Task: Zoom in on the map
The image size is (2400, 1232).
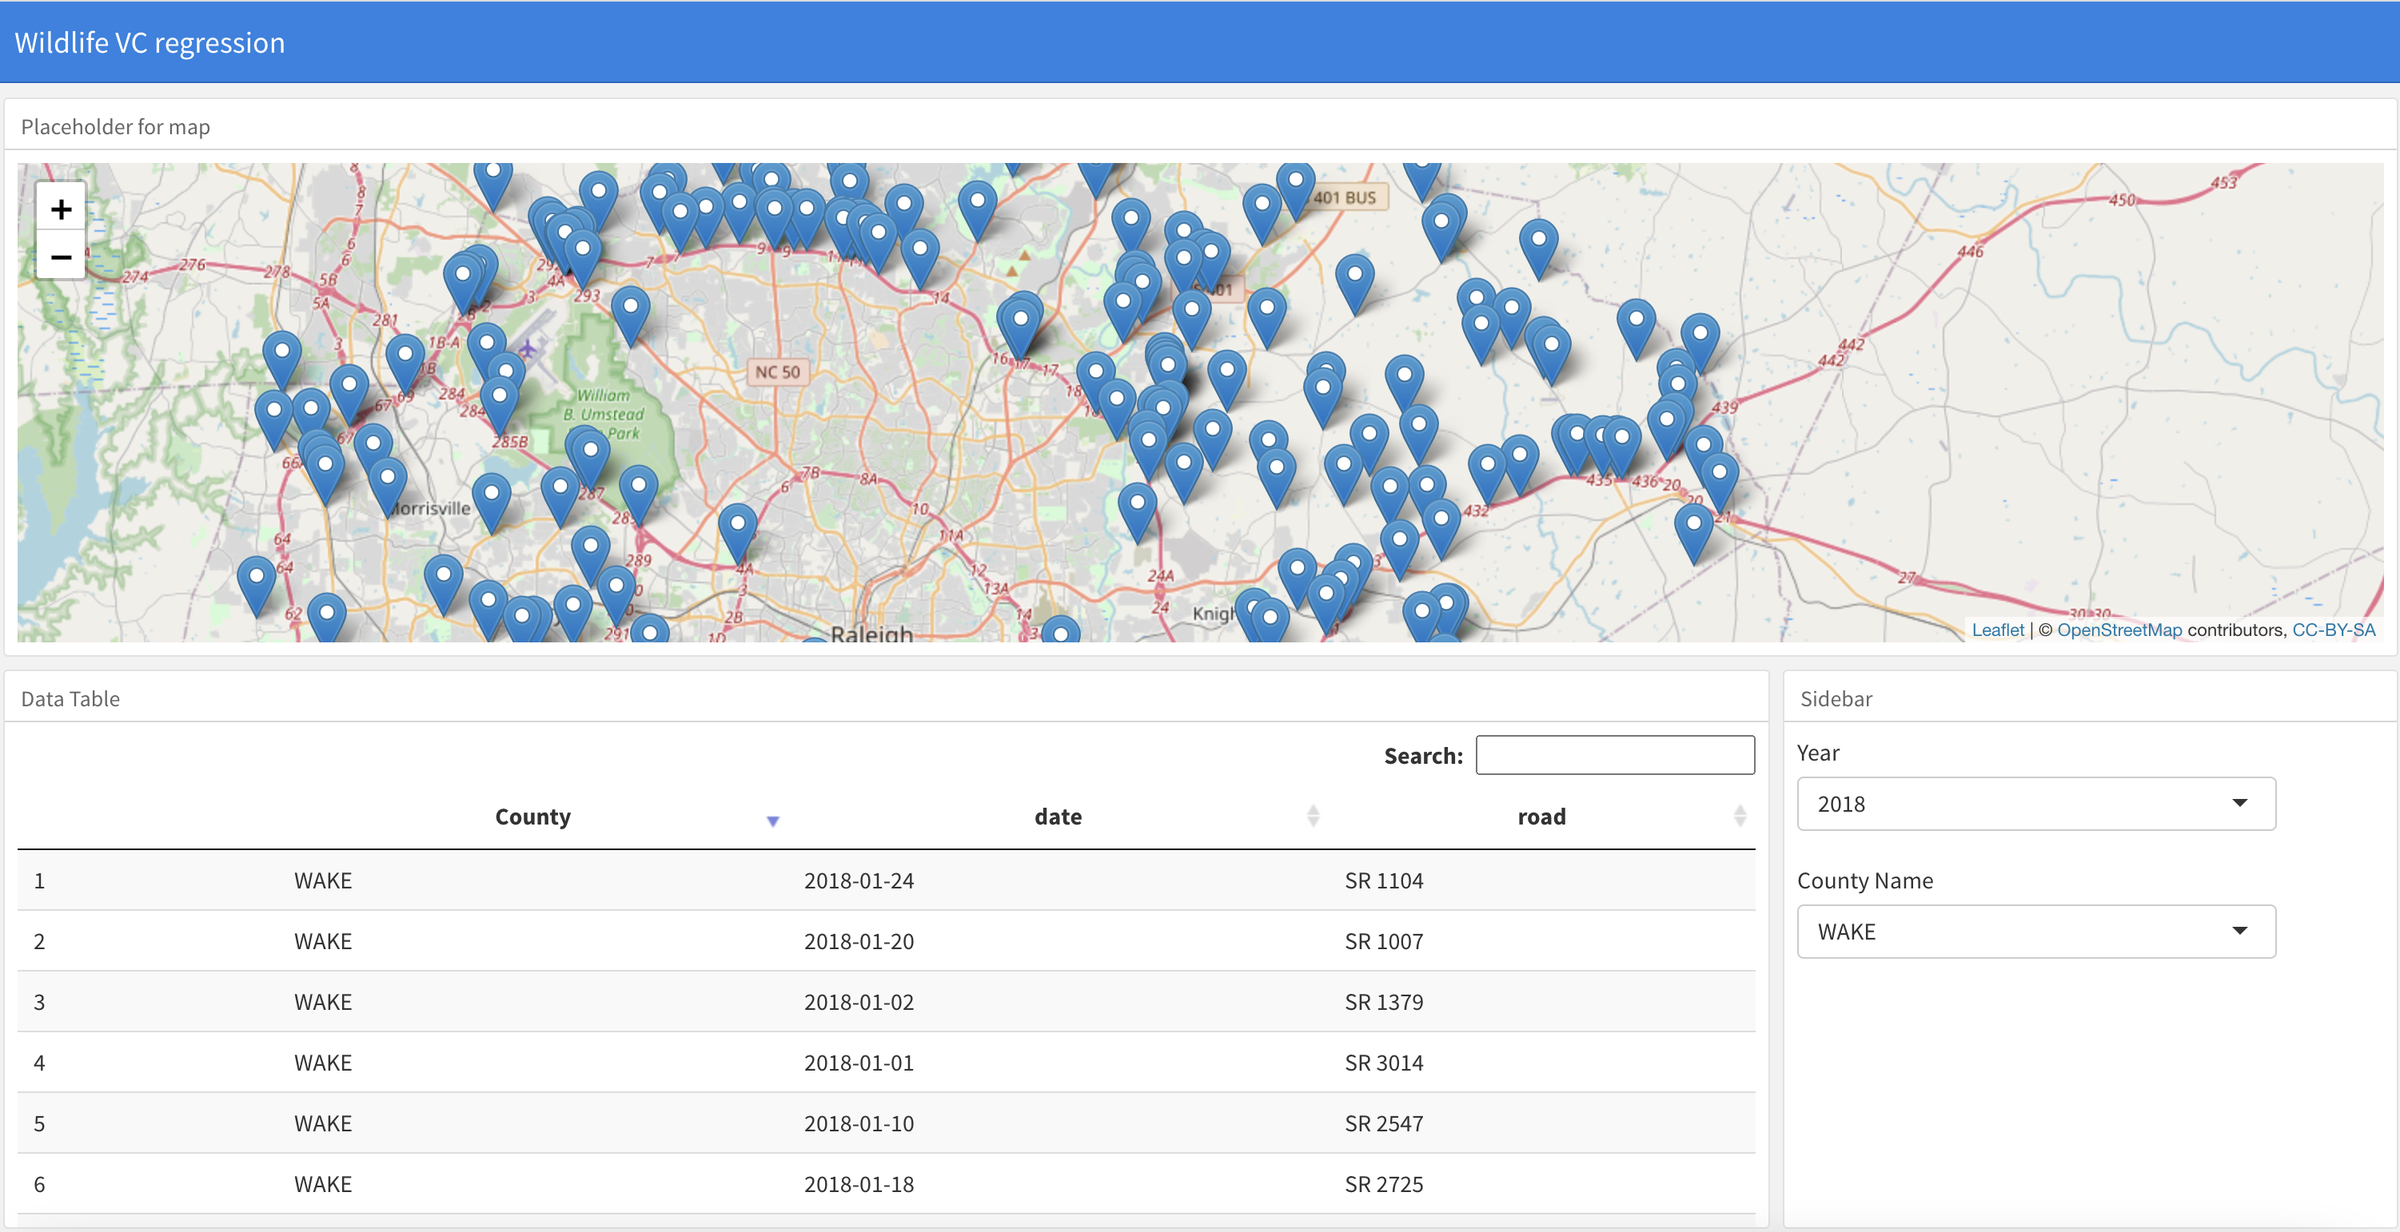Action: (61, 209)
